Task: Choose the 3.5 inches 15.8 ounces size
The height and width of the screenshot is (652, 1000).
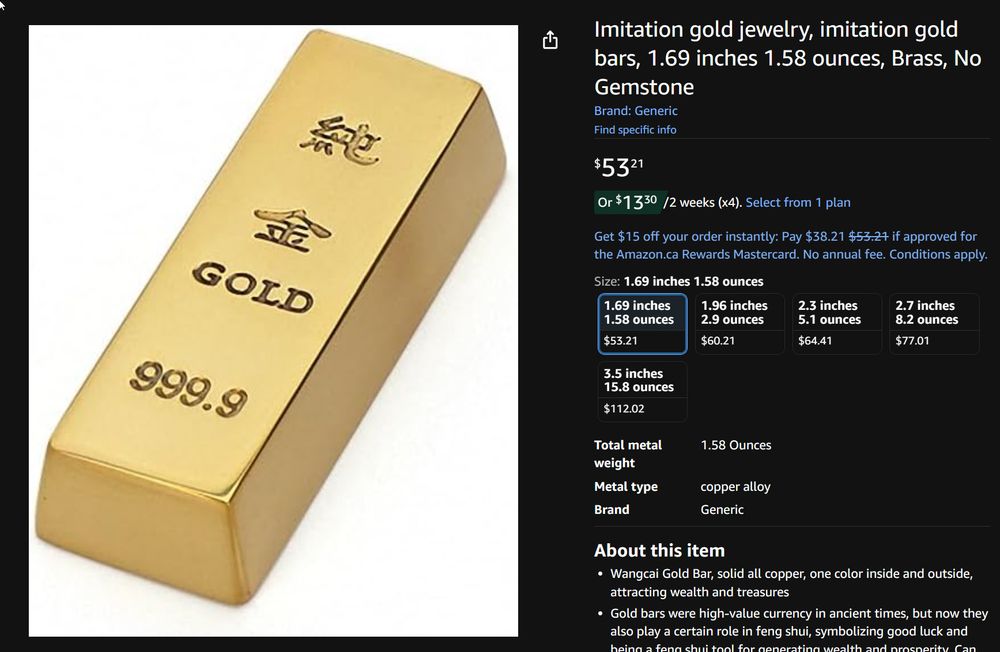Action: click(642, 391)
